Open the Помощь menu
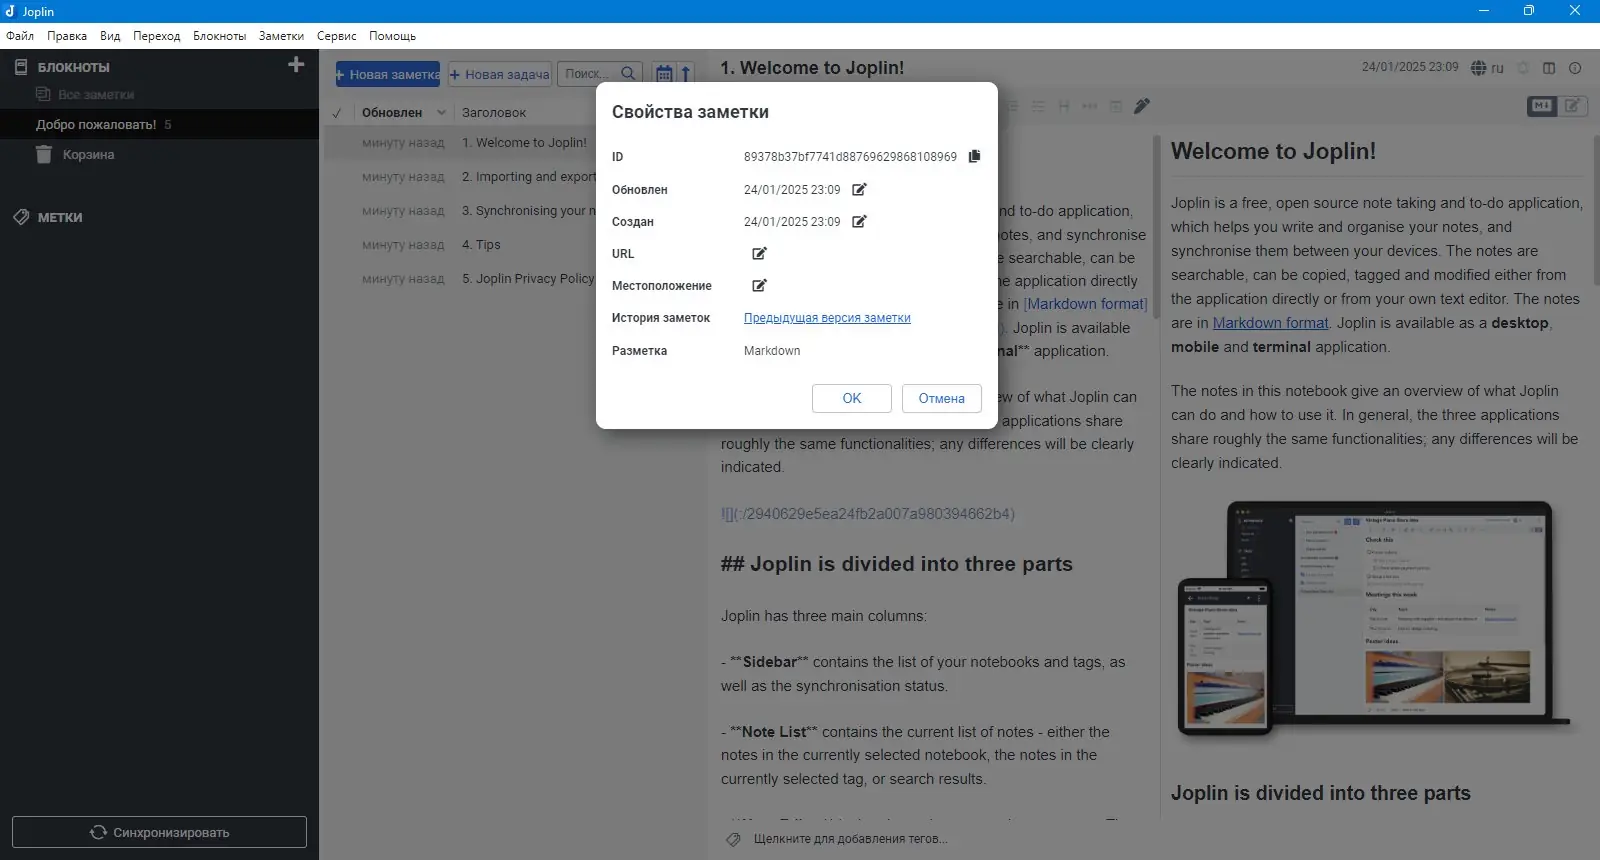 pos(392,36)
